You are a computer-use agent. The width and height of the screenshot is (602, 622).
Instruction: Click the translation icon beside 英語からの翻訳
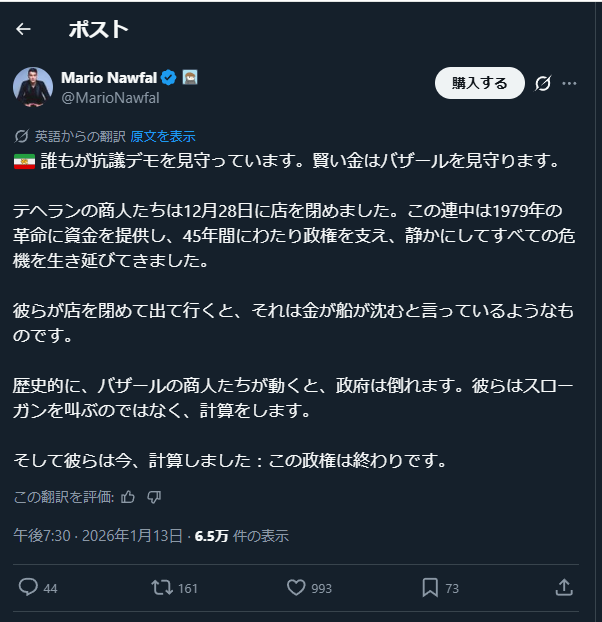tap(22, 136)
